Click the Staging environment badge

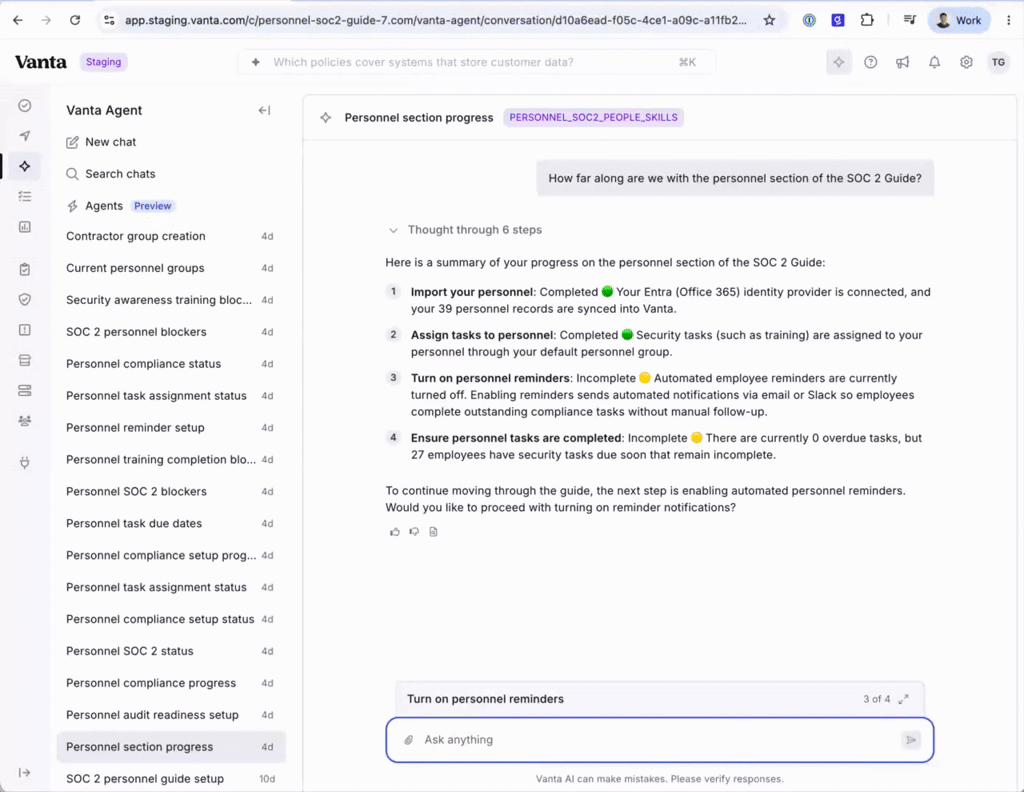click(103, 62)
